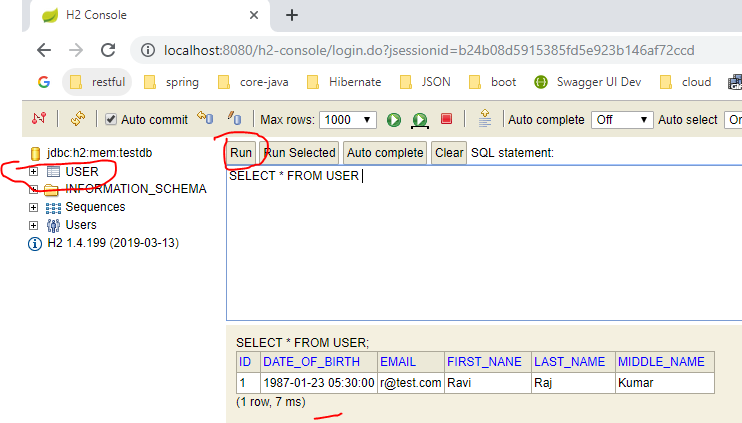Open the spring bookmark folder

(171, 82)
